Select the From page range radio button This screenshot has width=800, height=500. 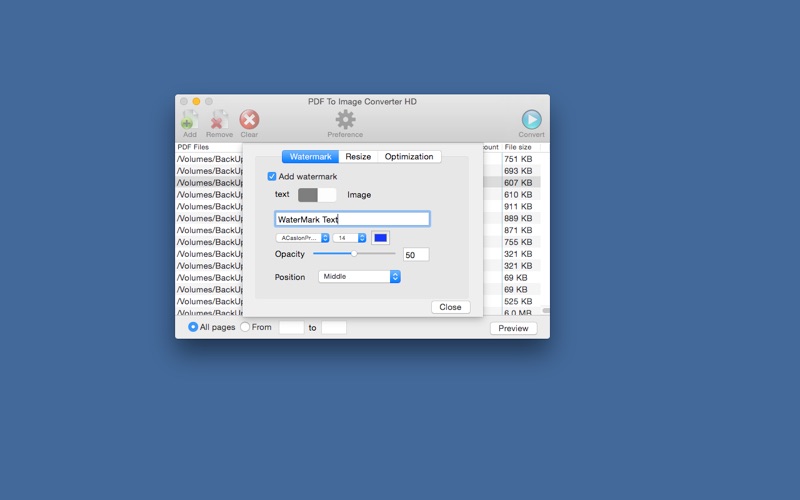tap(245, 327)
